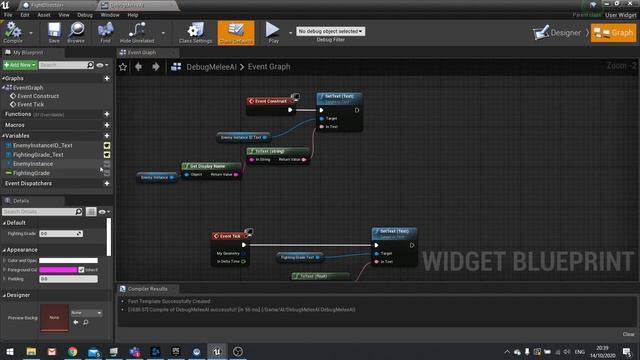Open the Debug menu
This screenshot has height=360, width=640.
click(85, 15)
